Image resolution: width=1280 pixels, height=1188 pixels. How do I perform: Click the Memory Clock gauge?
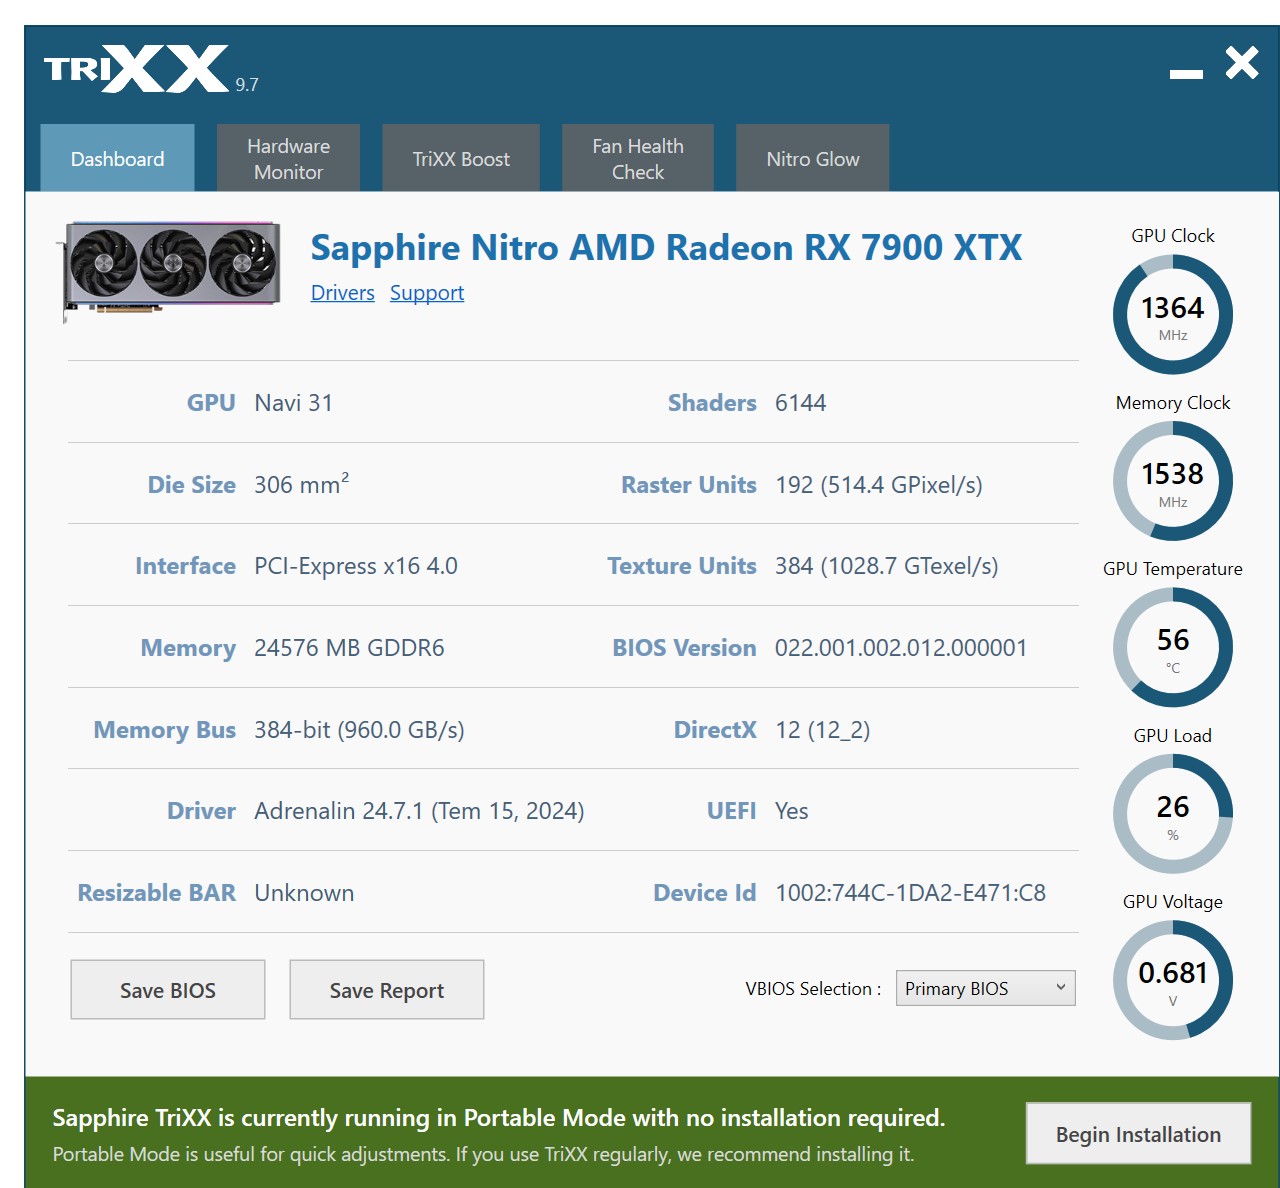tap(1173, 481)
